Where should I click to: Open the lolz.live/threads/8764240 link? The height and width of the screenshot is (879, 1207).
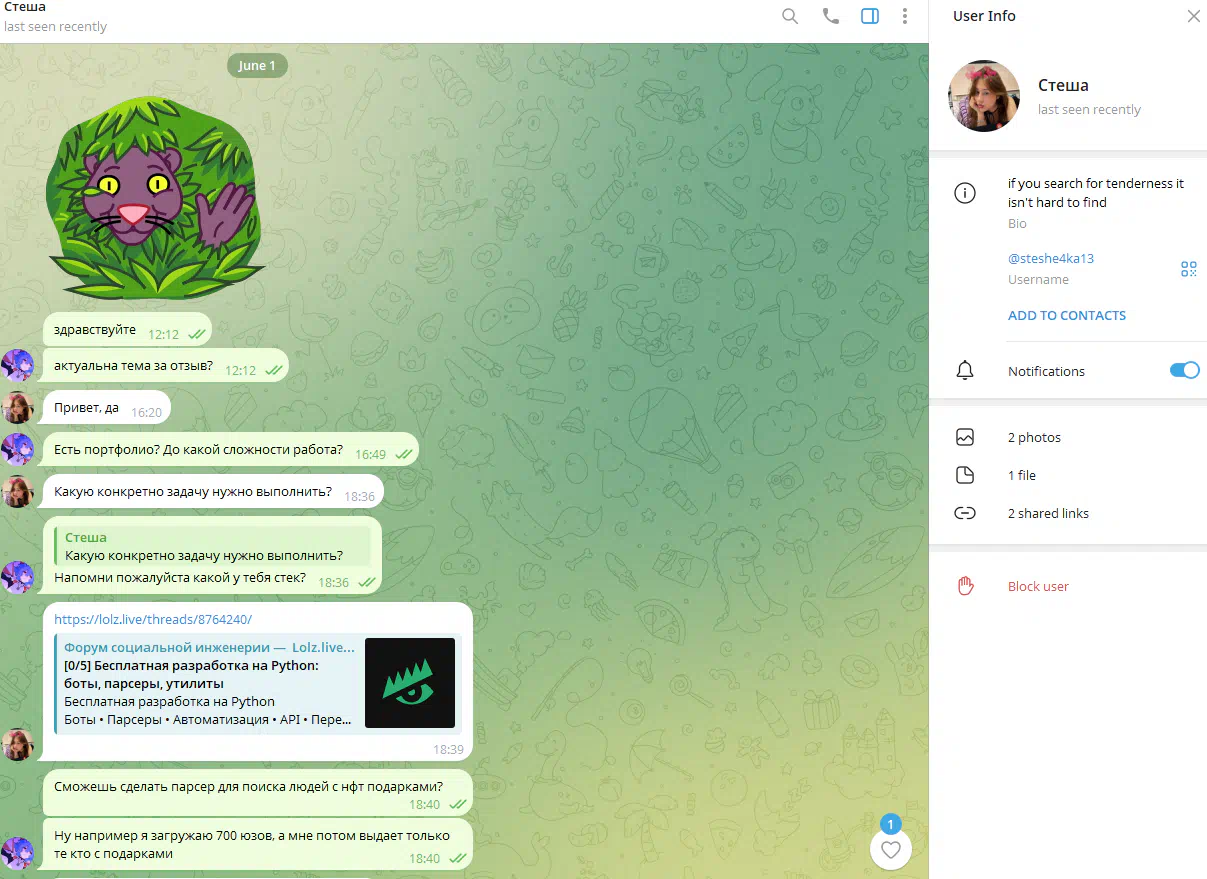tap(153, 619)
